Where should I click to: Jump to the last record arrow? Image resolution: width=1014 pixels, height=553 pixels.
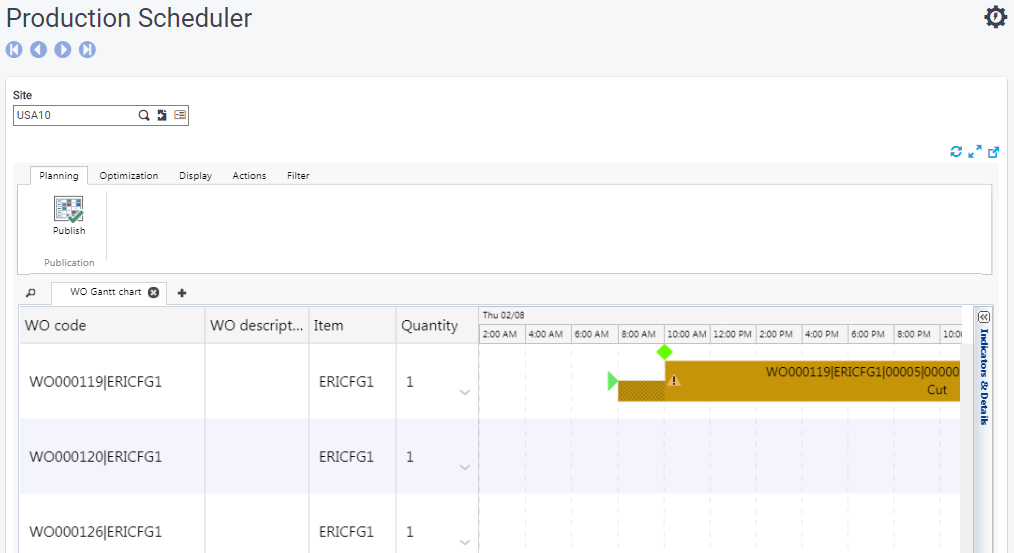tap(87, 49)
